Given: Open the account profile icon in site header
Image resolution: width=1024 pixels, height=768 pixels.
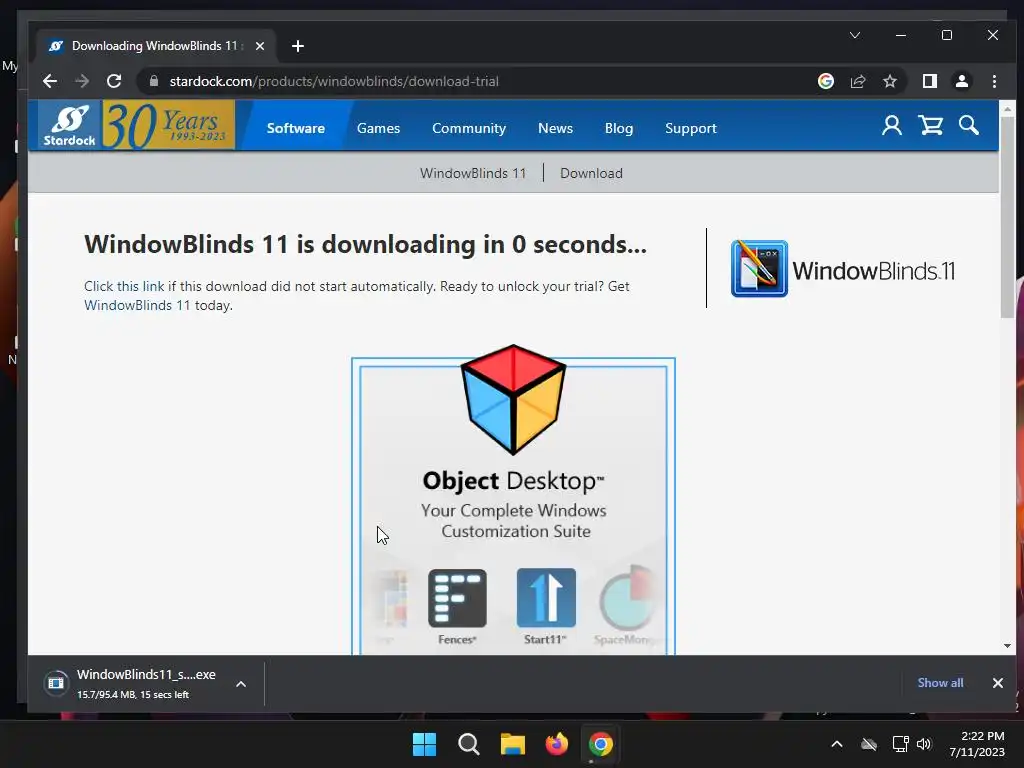Looking at the screenshot, I should [x=891, y=125].
